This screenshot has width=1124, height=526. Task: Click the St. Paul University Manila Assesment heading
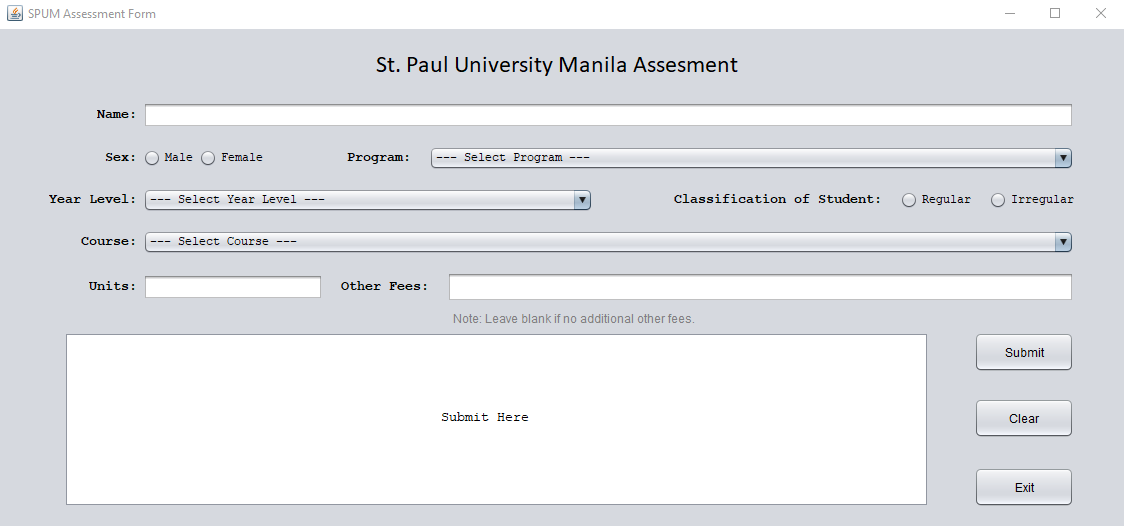tap(557, 64)
